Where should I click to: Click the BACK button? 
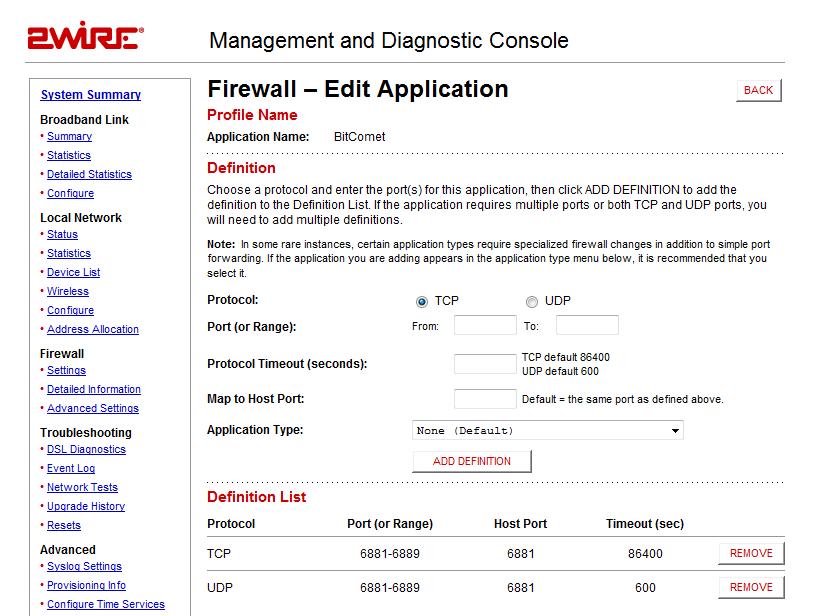(758, 90)
